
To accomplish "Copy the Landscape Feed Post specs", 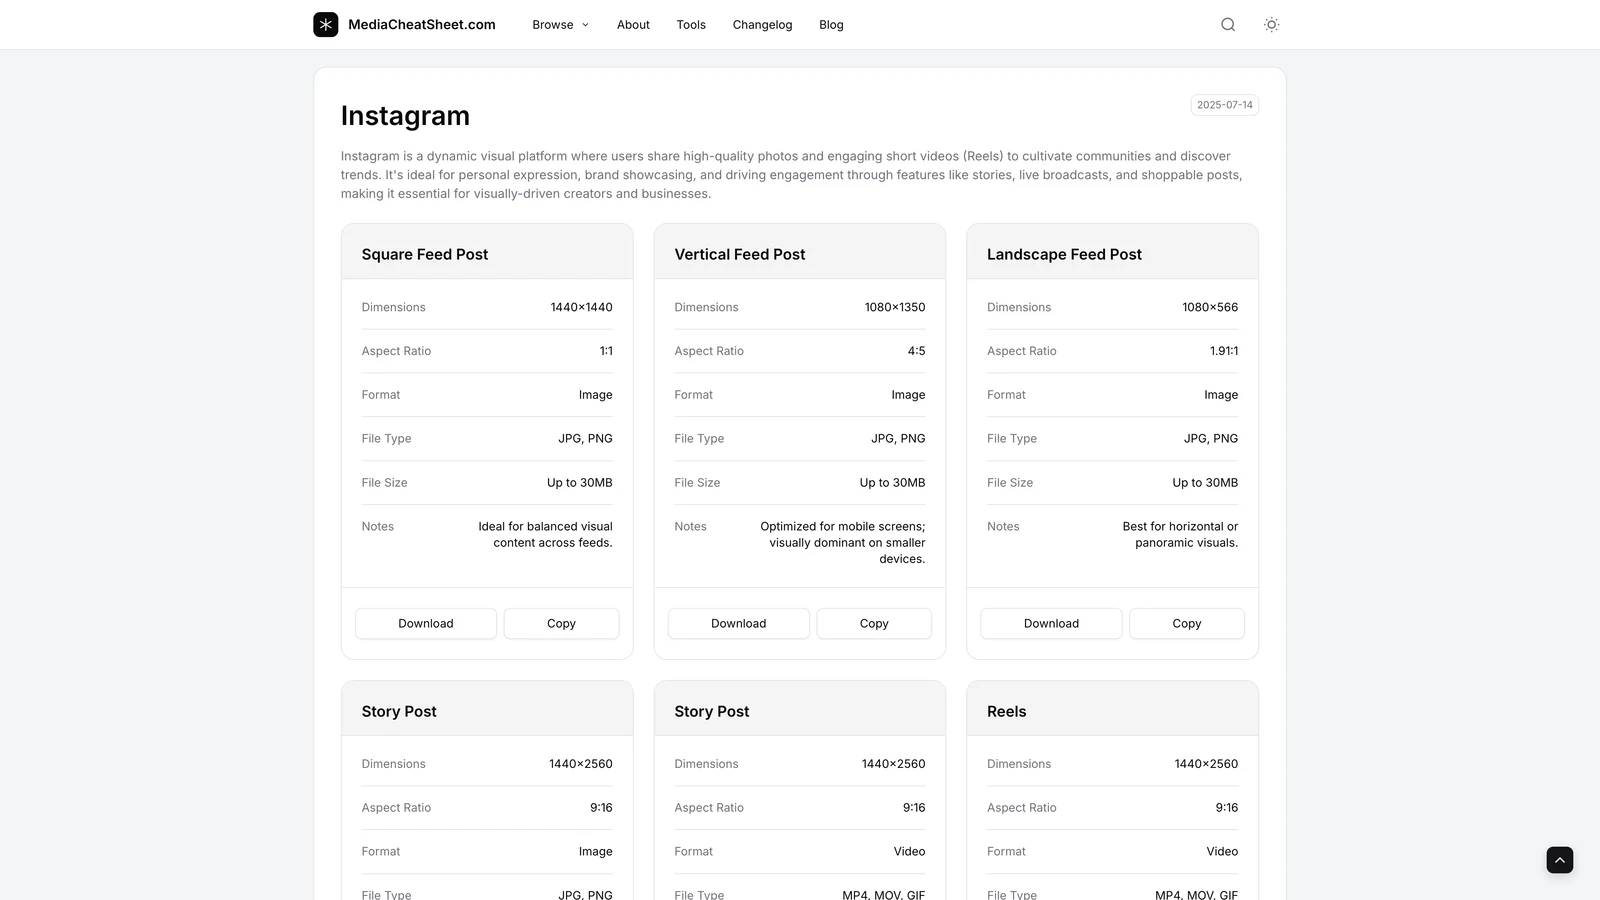I will point(1187,623).
